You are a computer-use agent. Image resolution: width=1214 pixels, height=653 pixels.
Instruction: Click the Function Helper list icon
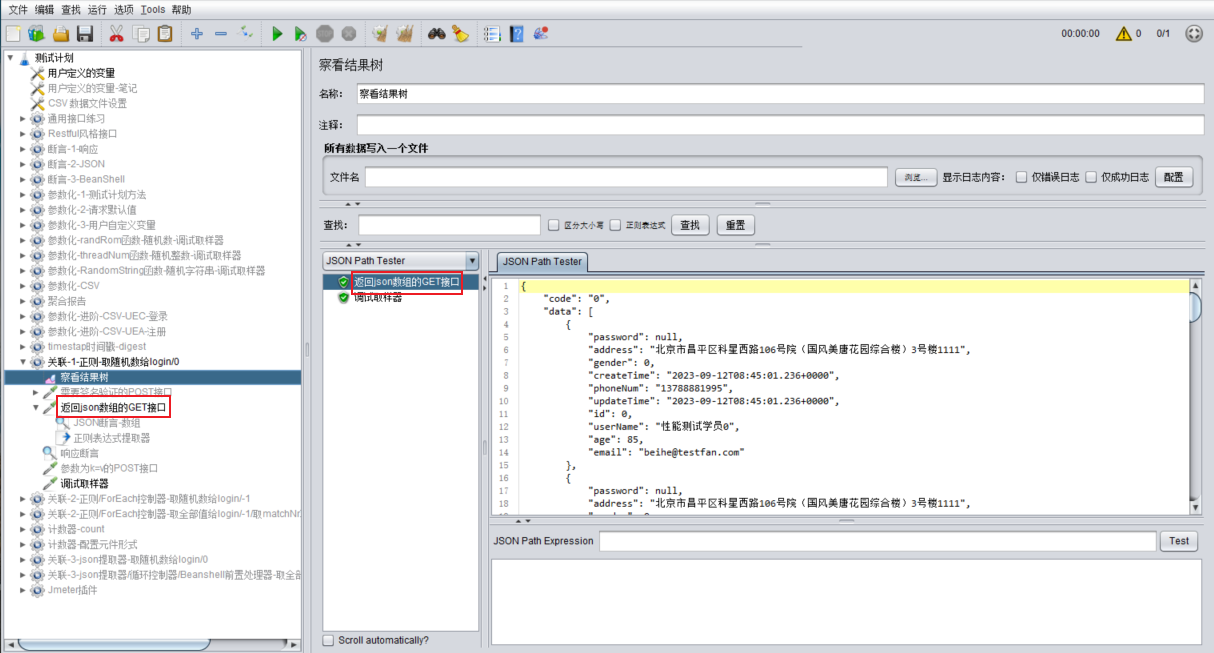(x=491, y=34)
